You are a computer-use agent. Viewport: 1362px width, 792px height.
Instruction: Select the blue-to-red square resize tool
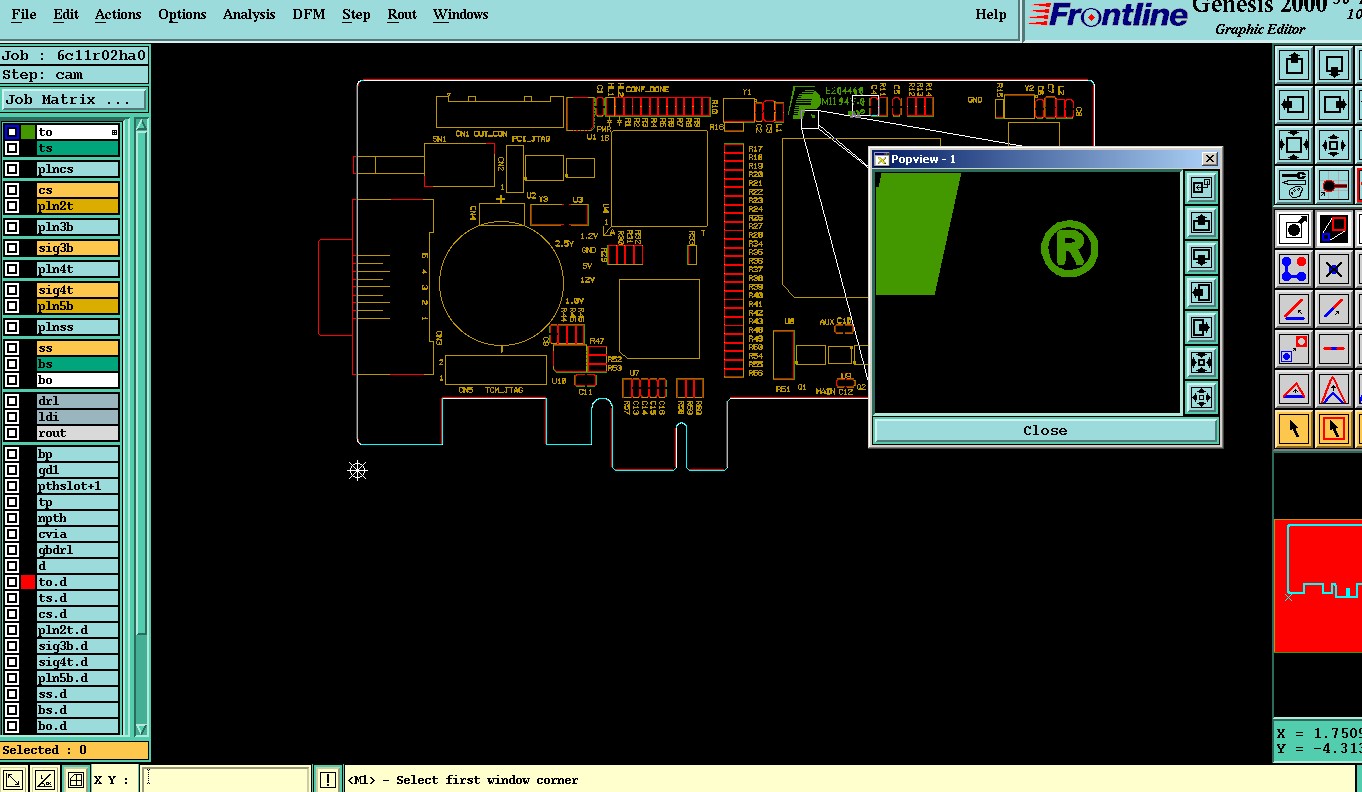(x=1294, y=349)
